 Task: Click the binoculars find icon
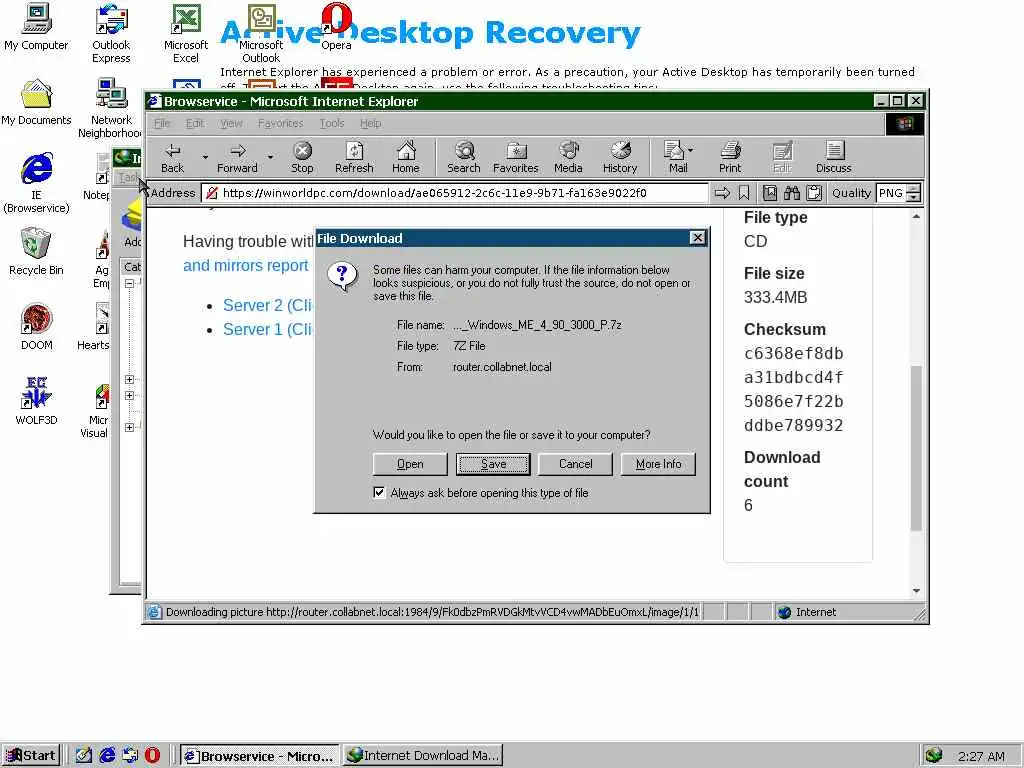(792, 193)
